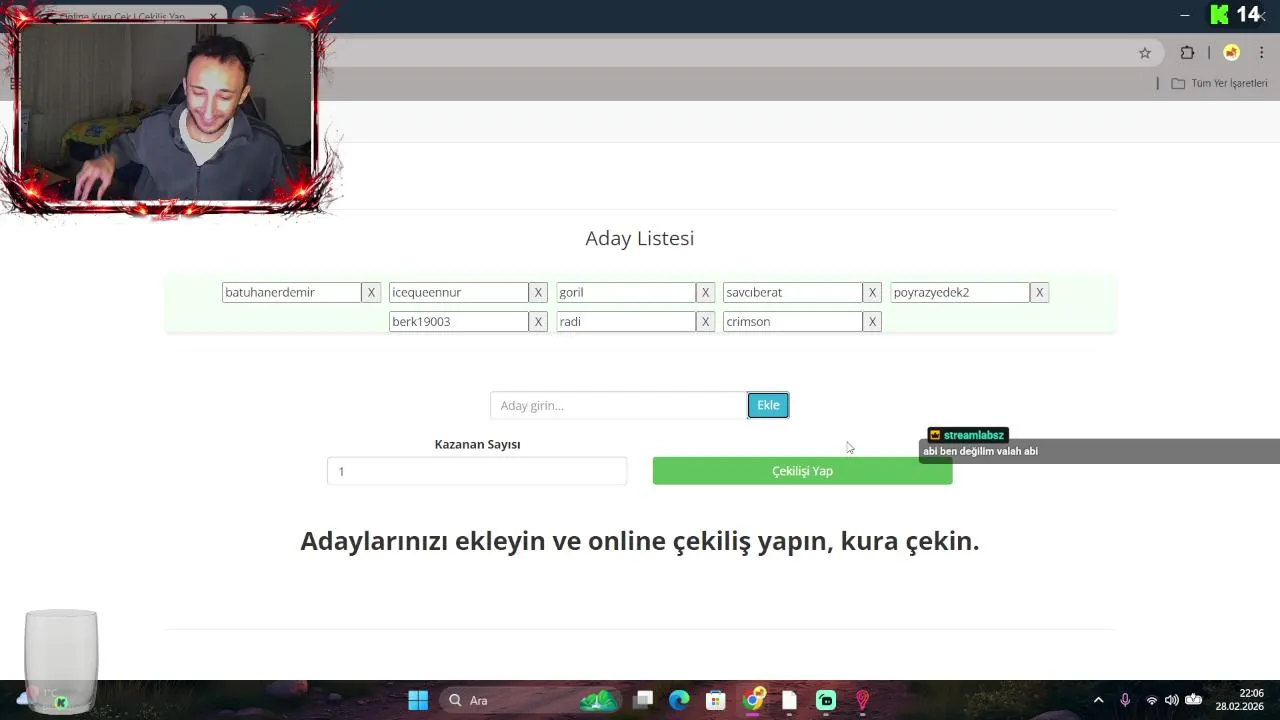Focus the savcıberat text field
The height and width of the screenshot is (720, 1280).
[x=792, y=292]
